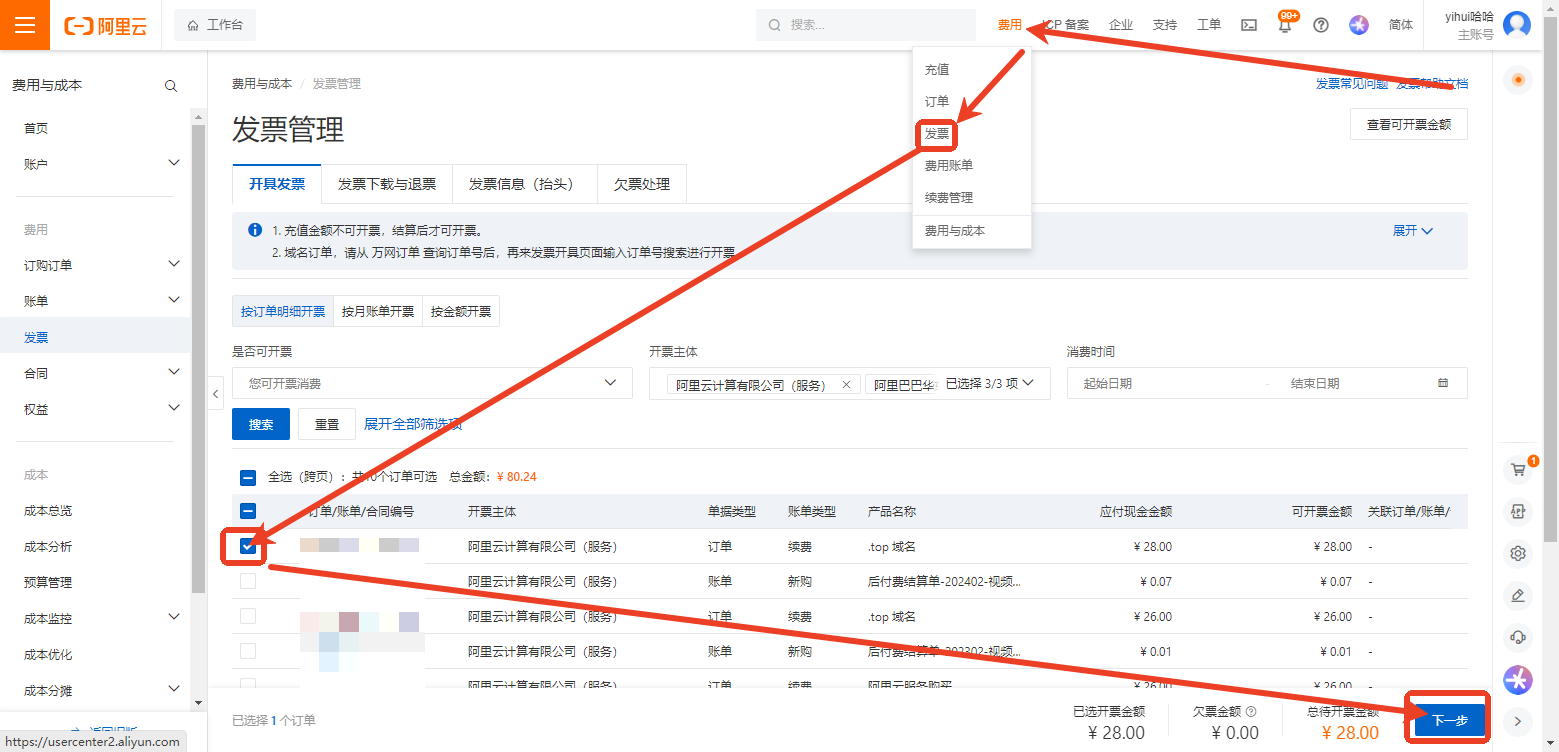
Task: Open Cloud Shell terminal icon
Action: click(1249, 25)
